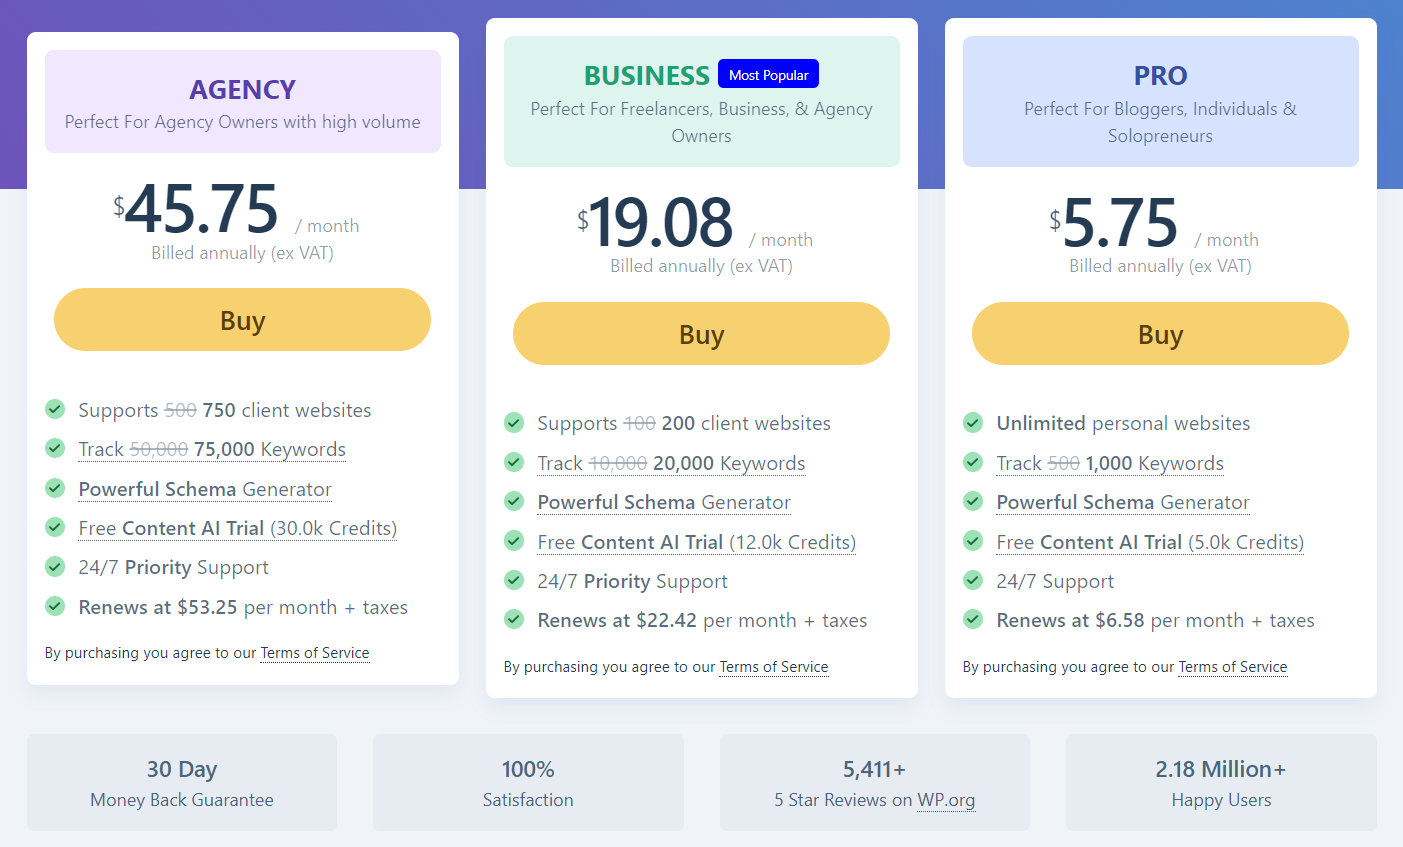This screenshot has width=1403, height=847.
Task: Click the Buy button for Business plan
Action: click(x=701, y=334)
